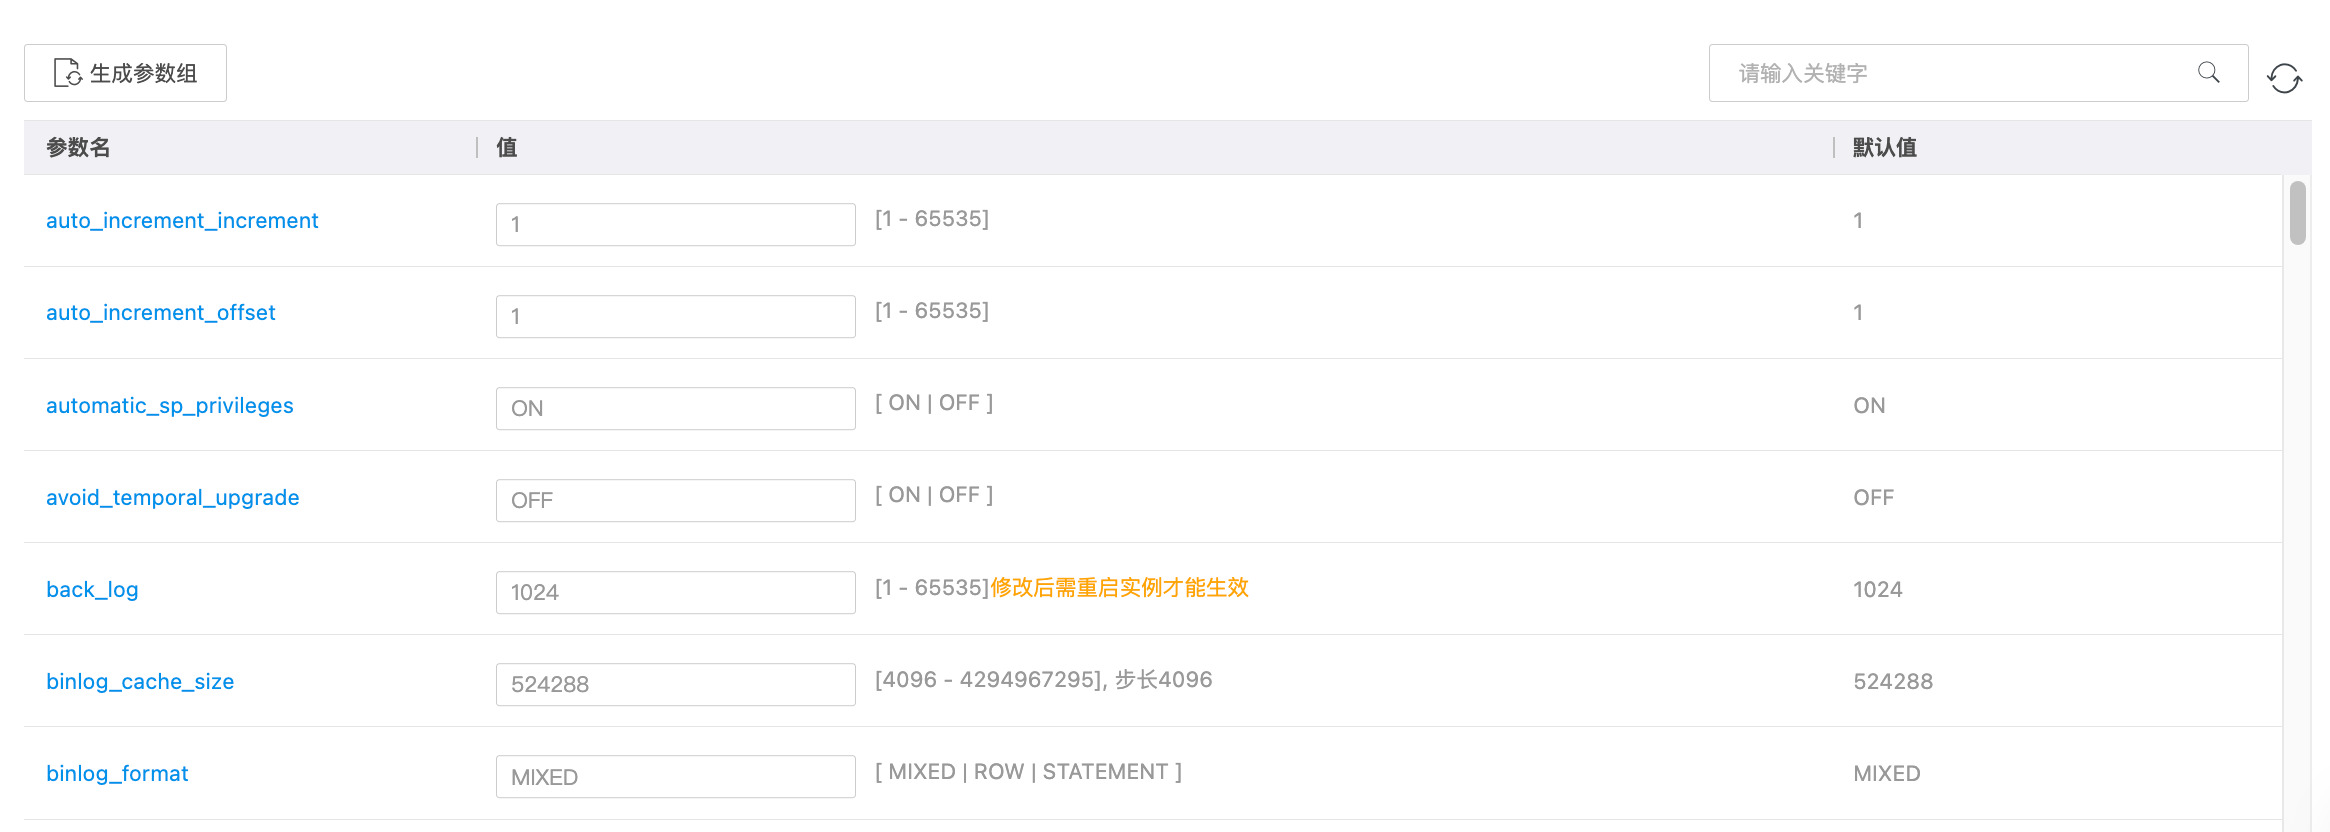Viewport: 2330px width, 832px height.
Task: Open the automatic_sp_privileges ON value box
Action: point(675,408)
